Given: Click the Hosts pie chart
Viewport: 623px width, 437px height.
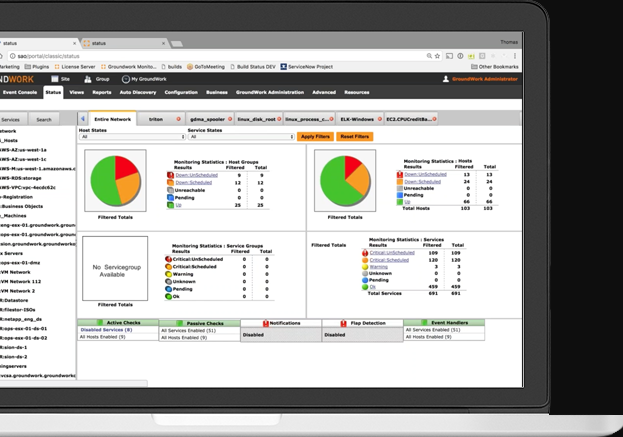Looking at the screenshot, I should (345, 180).
